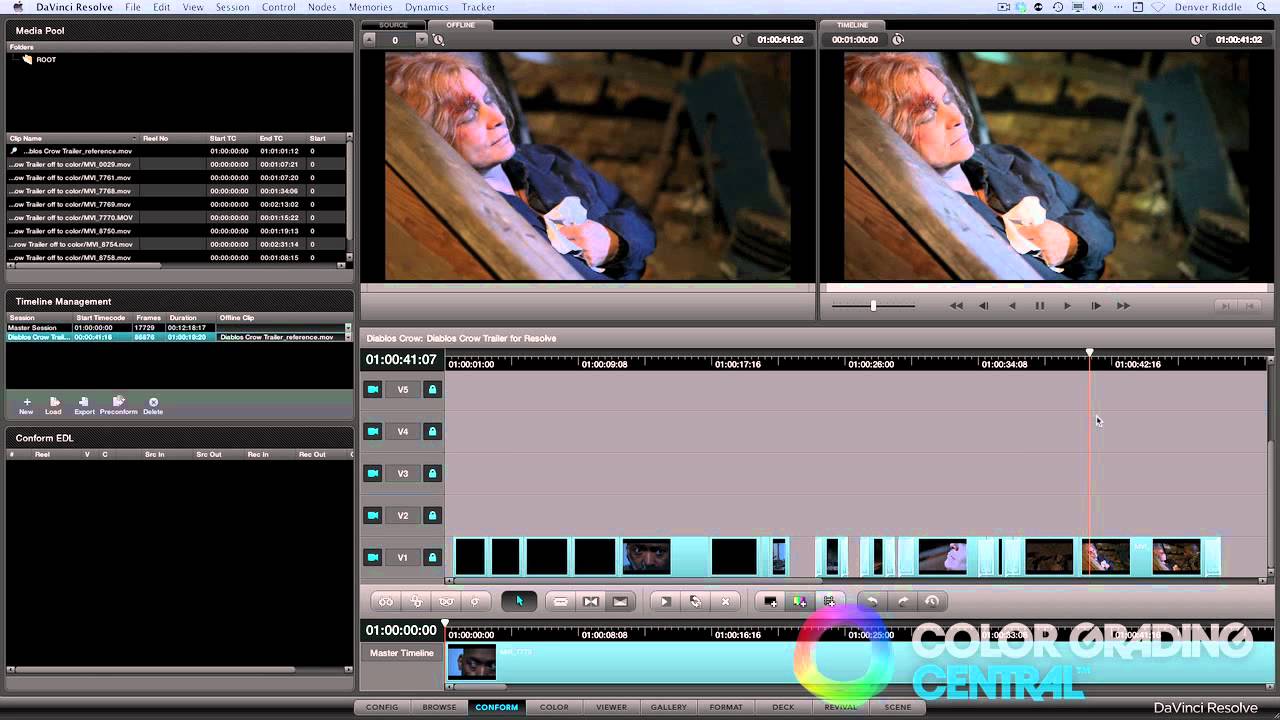
Task: Click the colored bars with plus icon
Action: tap(799, 601)
